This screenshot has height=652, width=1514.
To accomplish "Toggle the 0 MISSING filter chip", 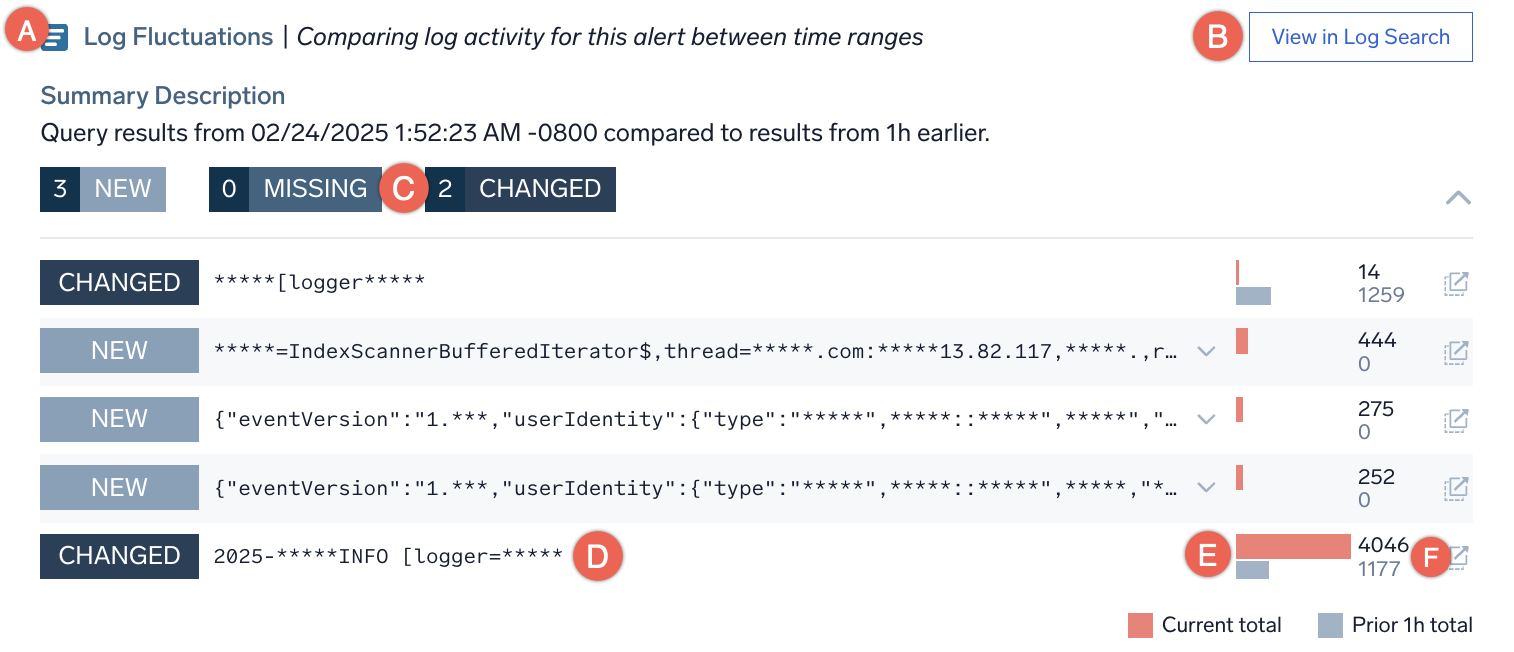I will tap(295, 189).
